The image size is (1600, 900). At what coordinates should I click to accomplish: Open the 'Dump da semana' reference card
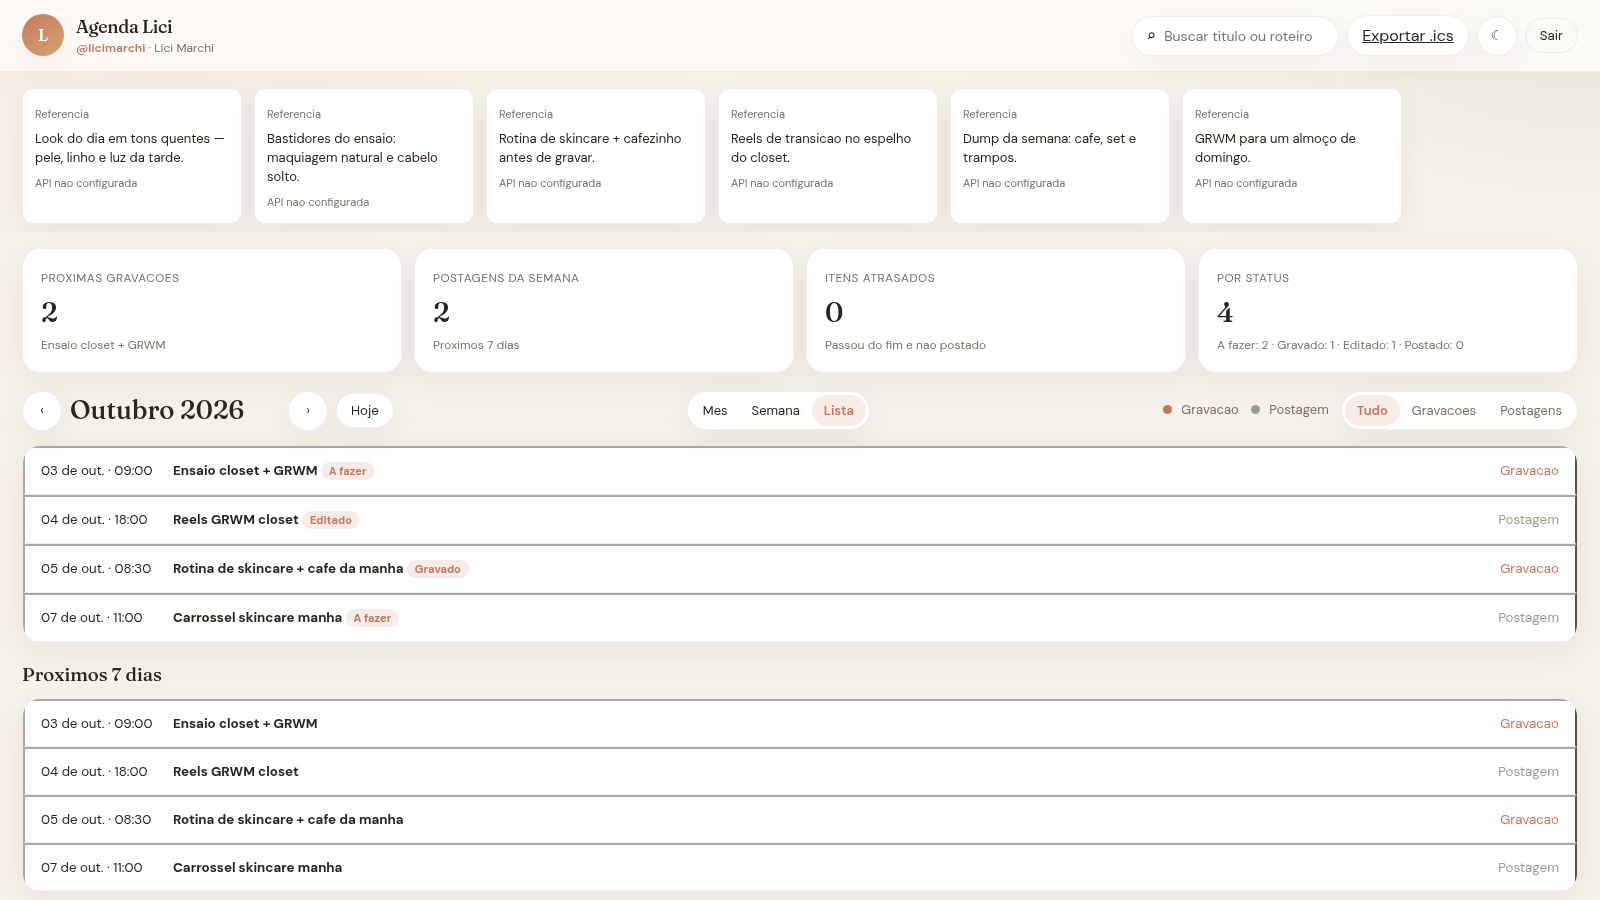pos(1060,156)
